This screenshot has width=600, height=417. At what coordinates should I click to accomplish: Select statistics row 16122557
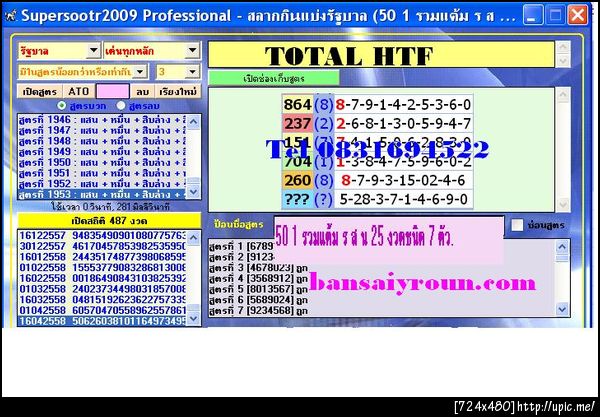point(102,235)
